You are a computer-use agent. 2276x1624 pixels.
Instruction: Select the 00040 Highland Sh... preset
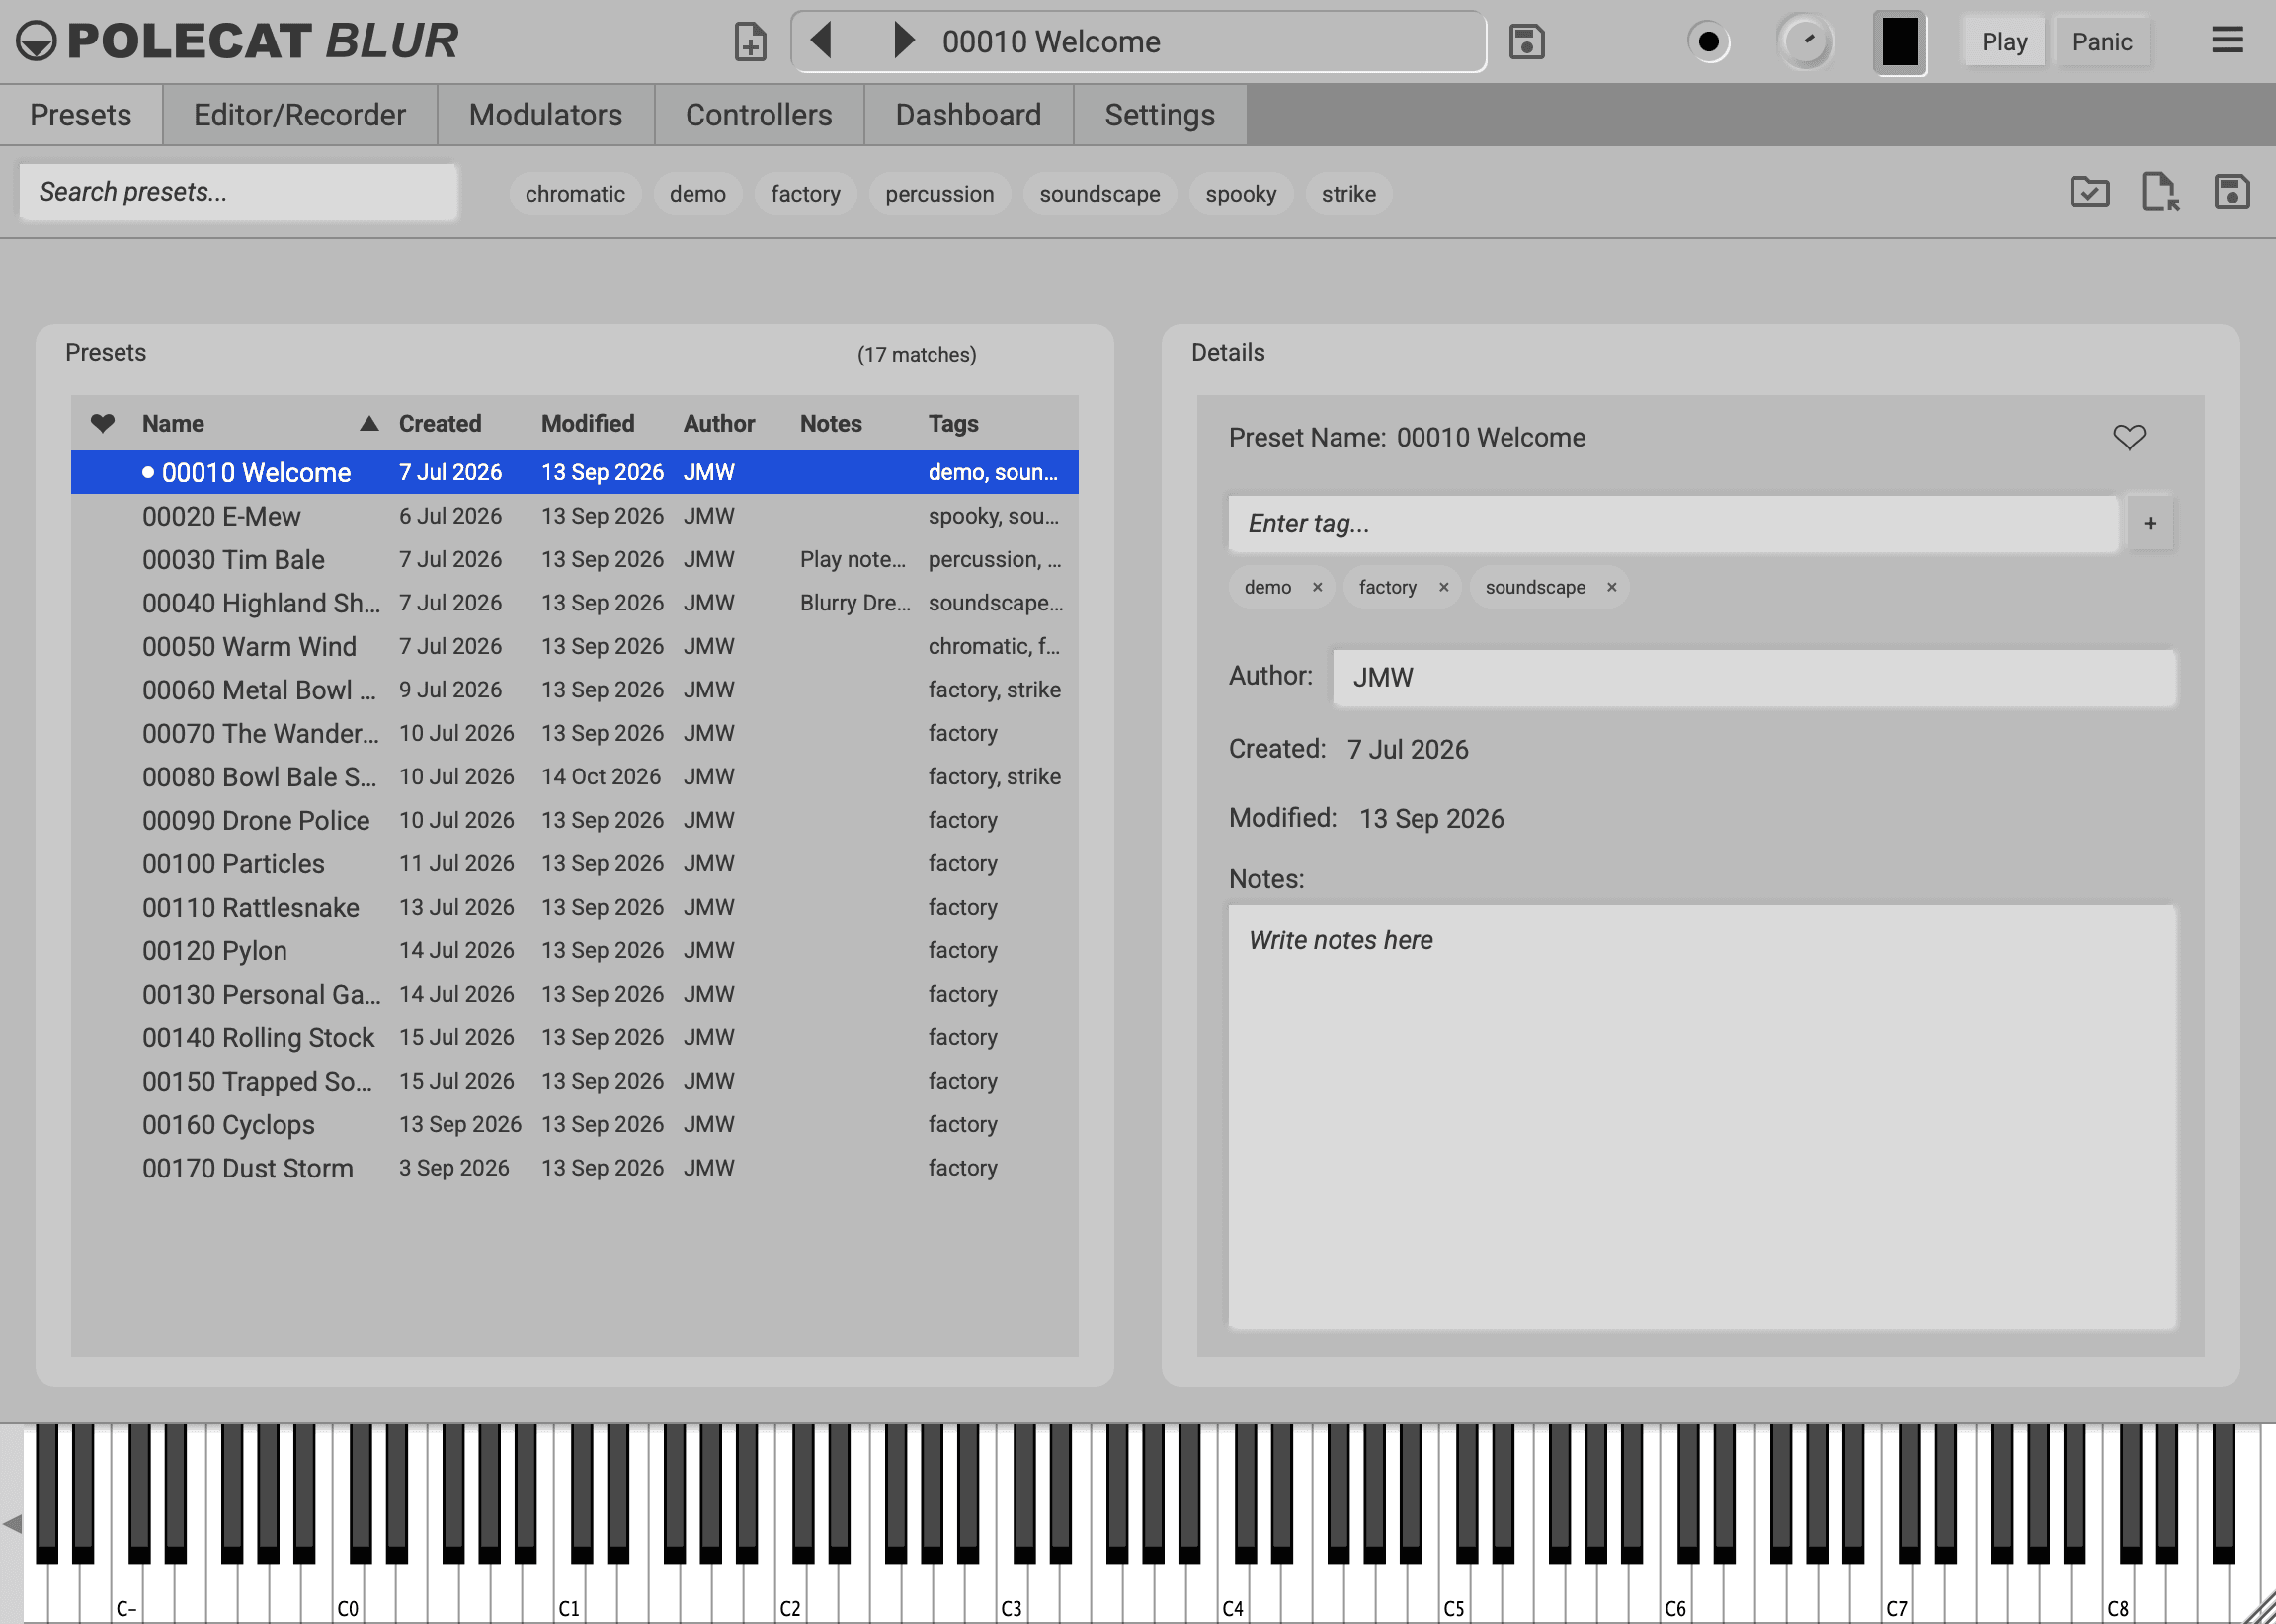point(574,603)
